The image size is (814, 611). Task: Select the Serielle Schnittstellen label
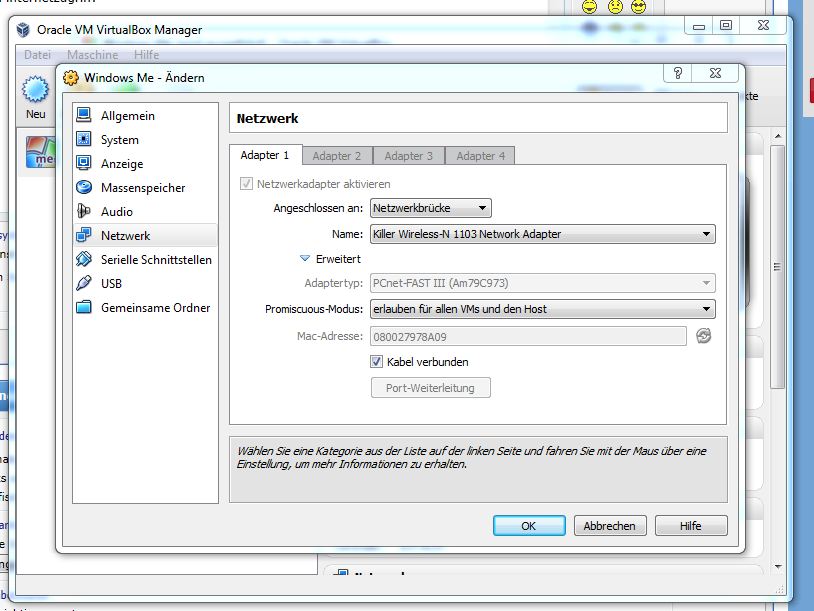coord(156,260)
